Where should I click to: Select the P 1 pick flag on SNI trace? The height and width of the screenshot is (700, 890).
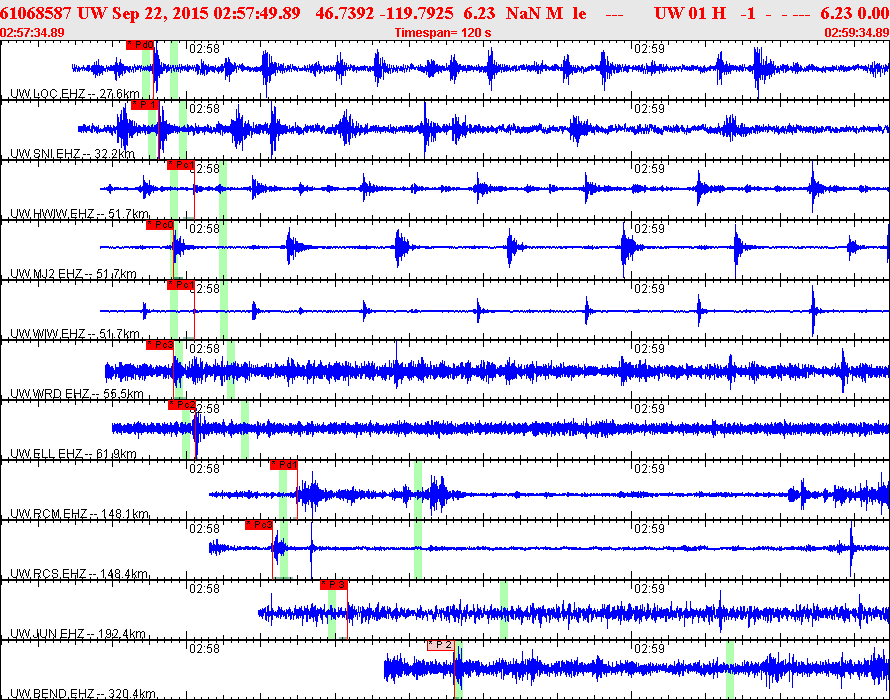[144, 105]
